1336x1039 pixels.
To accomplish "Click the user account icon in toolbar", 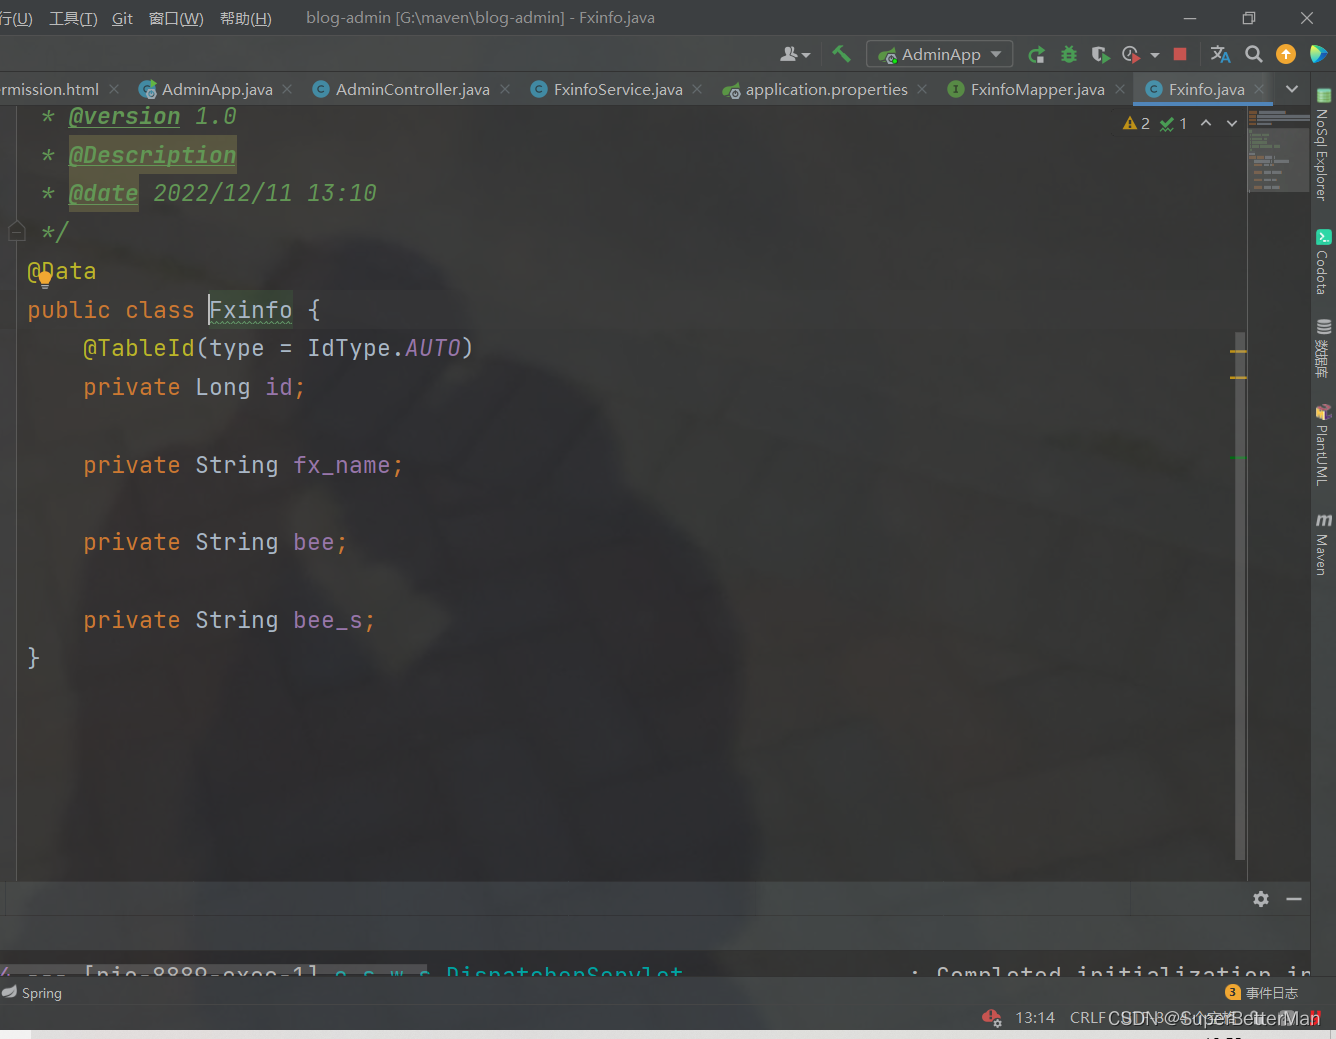I will click(x=795, y=54).
